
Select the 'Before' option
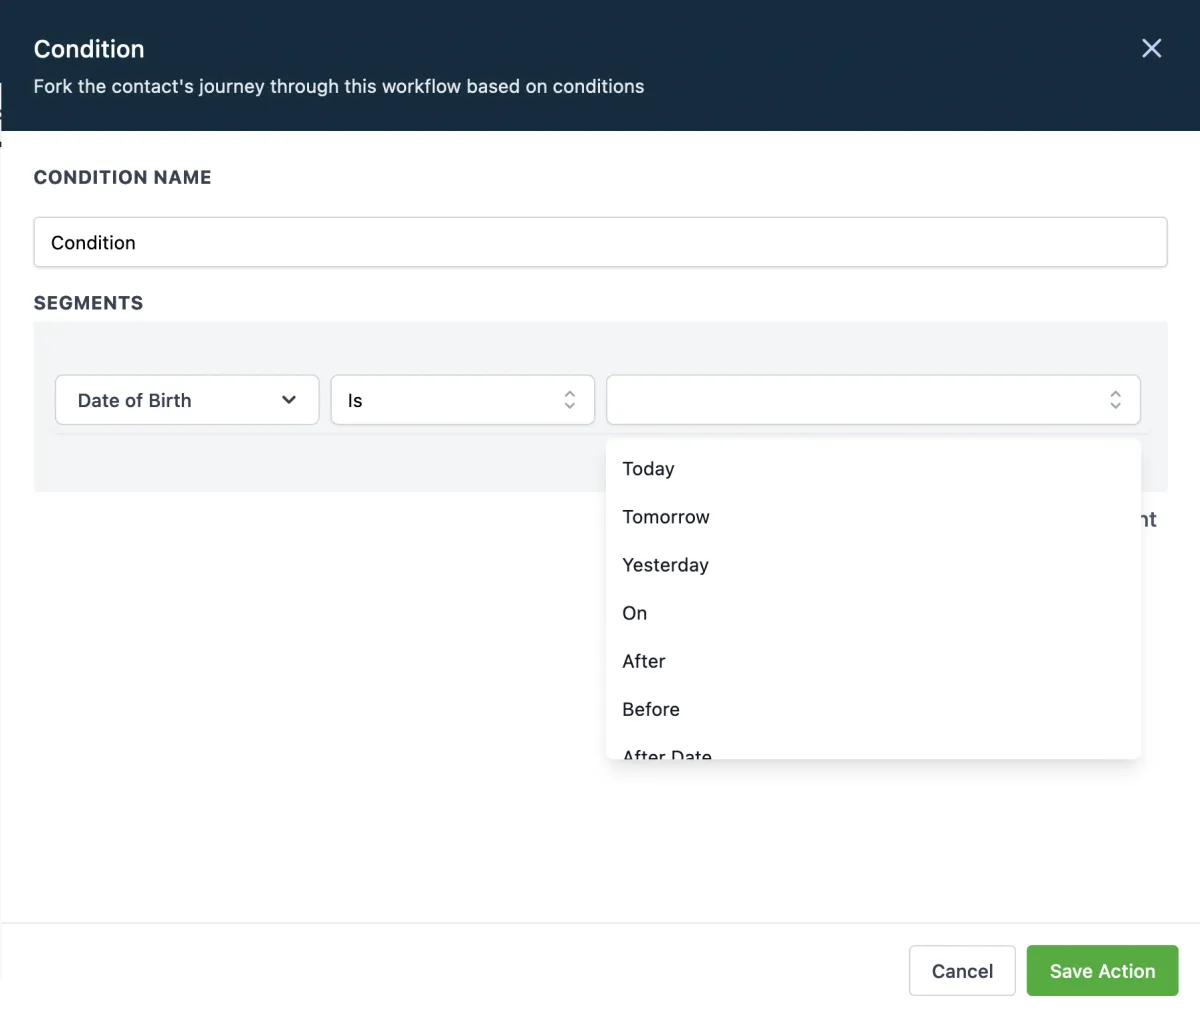(x=651, y=709)
